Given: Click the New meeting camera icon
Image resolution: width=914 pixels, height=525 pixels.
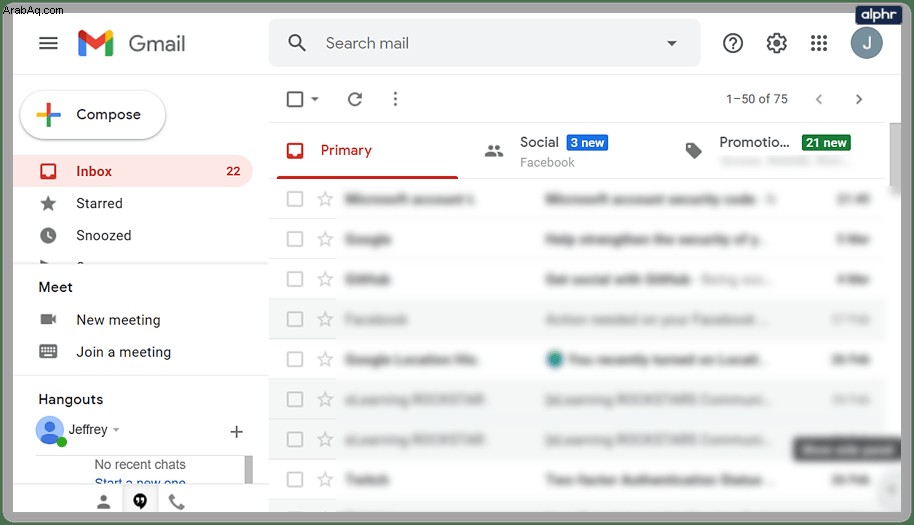Looking at the screenshot, I should (x=48, y=319).
